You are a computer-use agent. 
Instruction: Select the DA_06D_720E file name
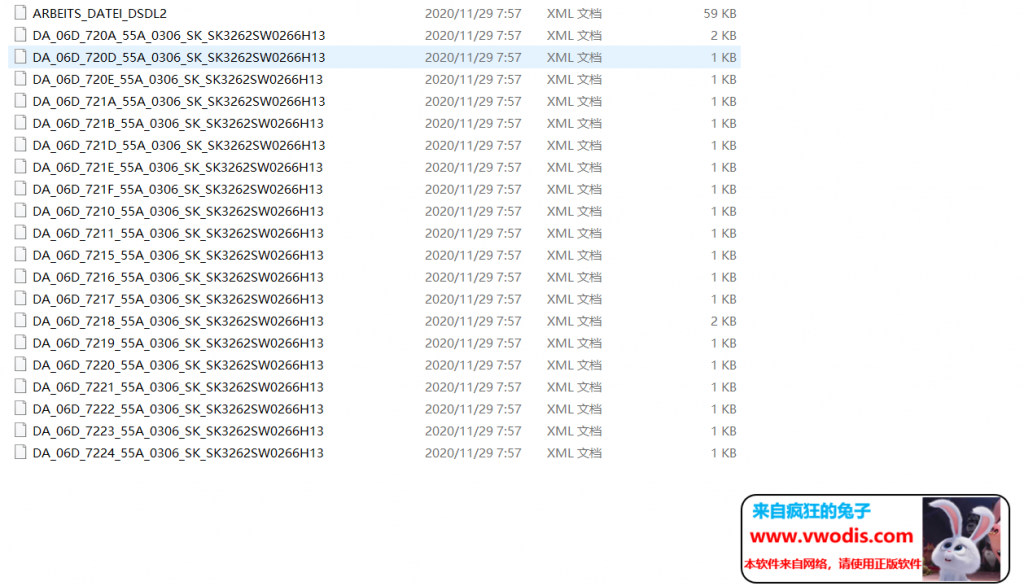(178, 80)
